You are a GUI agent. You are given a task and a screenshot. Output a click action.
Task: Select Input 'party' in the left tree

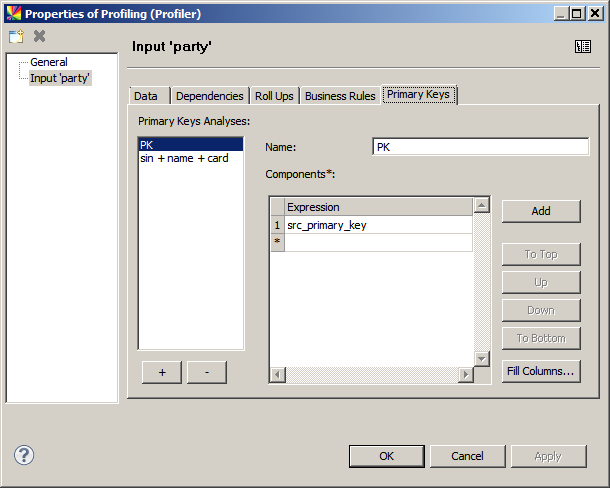coord(60,78)
